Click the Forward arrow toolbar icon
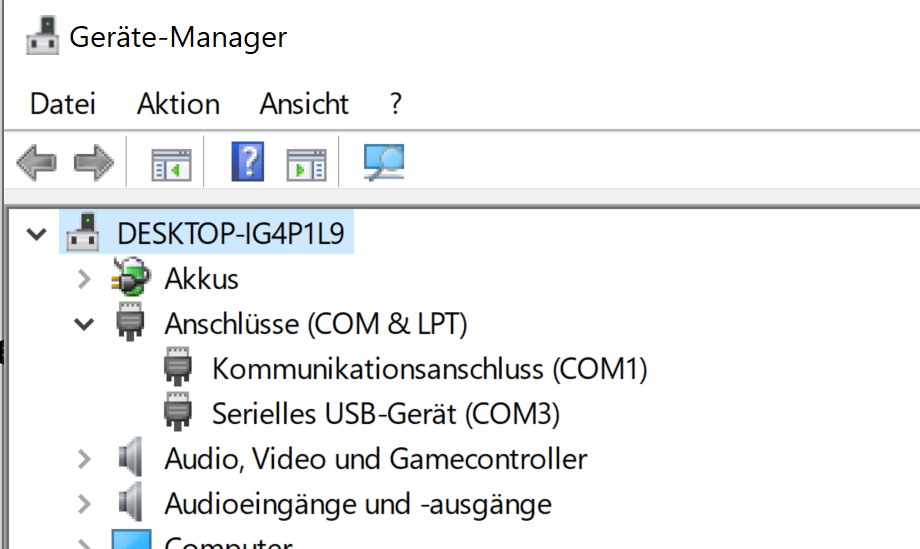Viewport: 920px width, 549px height. click(94, 162)
